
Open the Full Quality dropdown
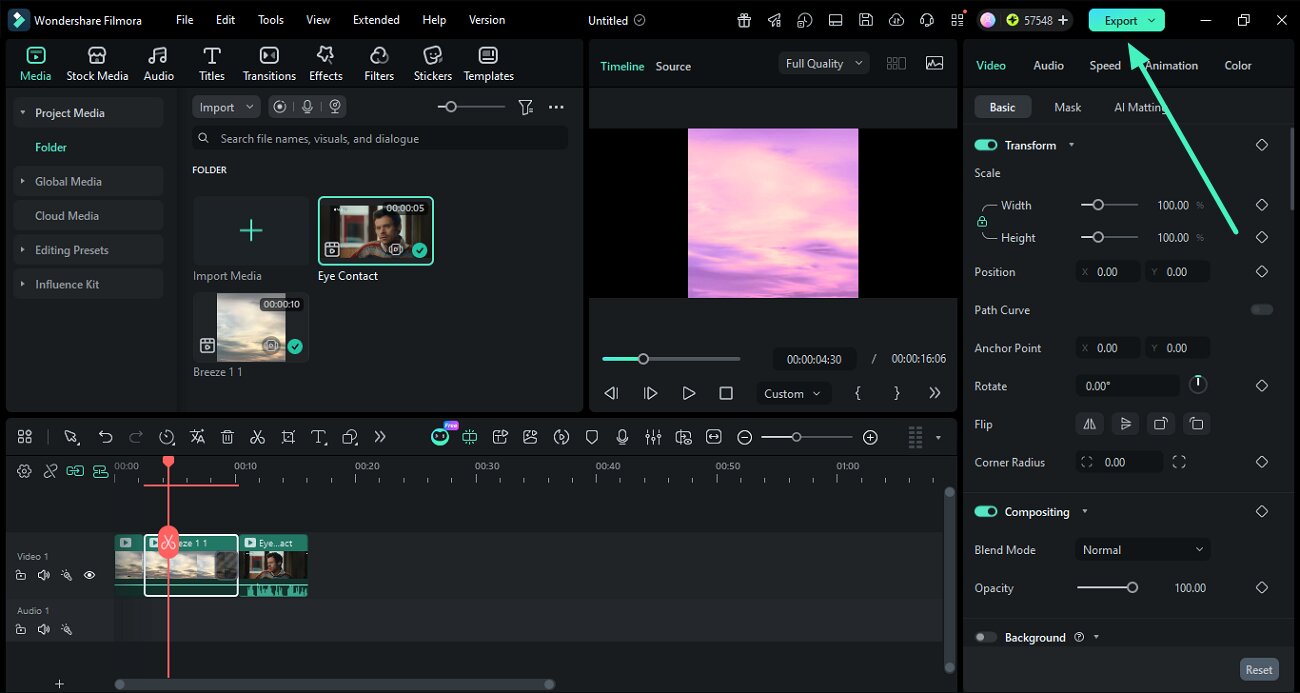(824, 63)
